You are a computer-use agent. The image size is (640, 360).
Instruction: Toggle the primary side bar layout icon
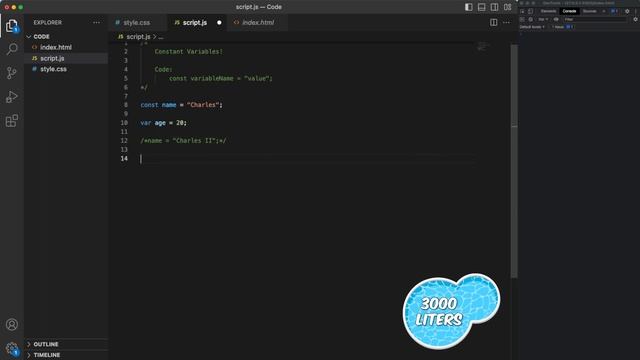click(469, 7)
